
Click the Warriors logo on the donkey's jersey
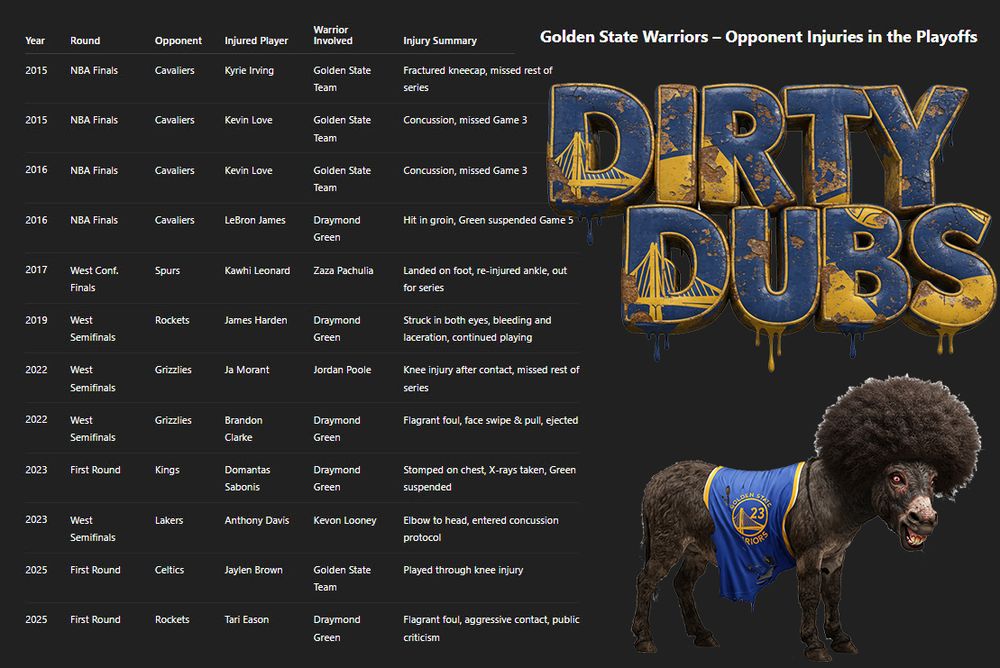point(751,520)
